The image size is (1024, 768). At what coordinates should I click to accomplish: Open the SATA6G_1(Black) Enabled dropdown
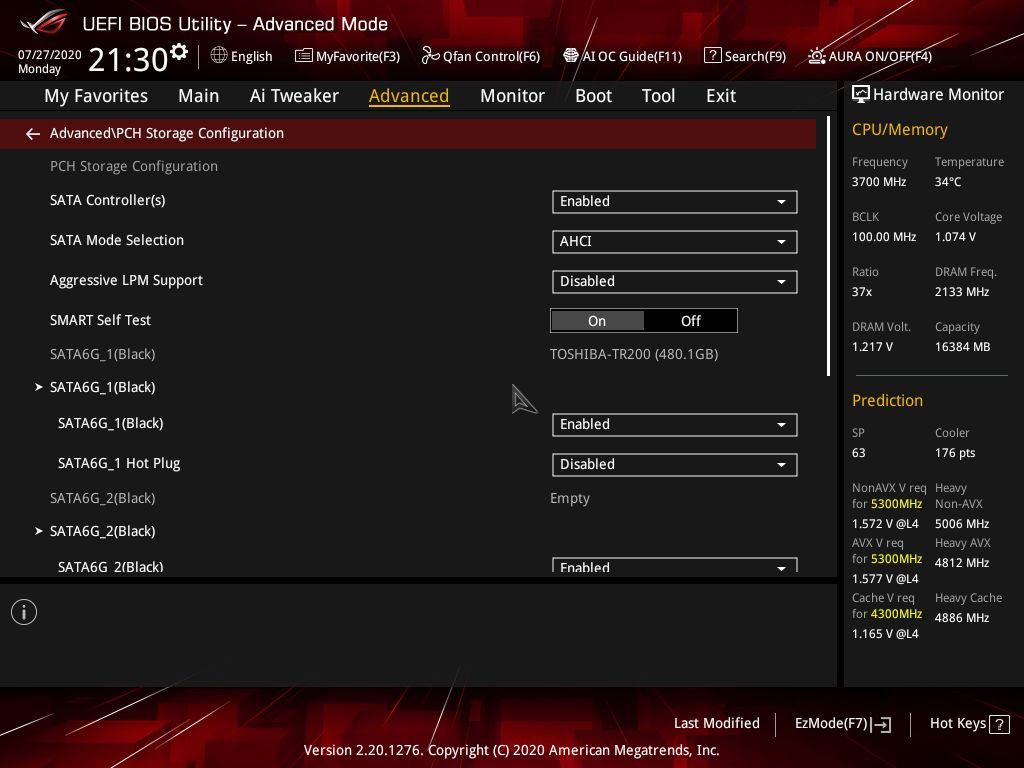pyautogui.click(x=675, y=424)
